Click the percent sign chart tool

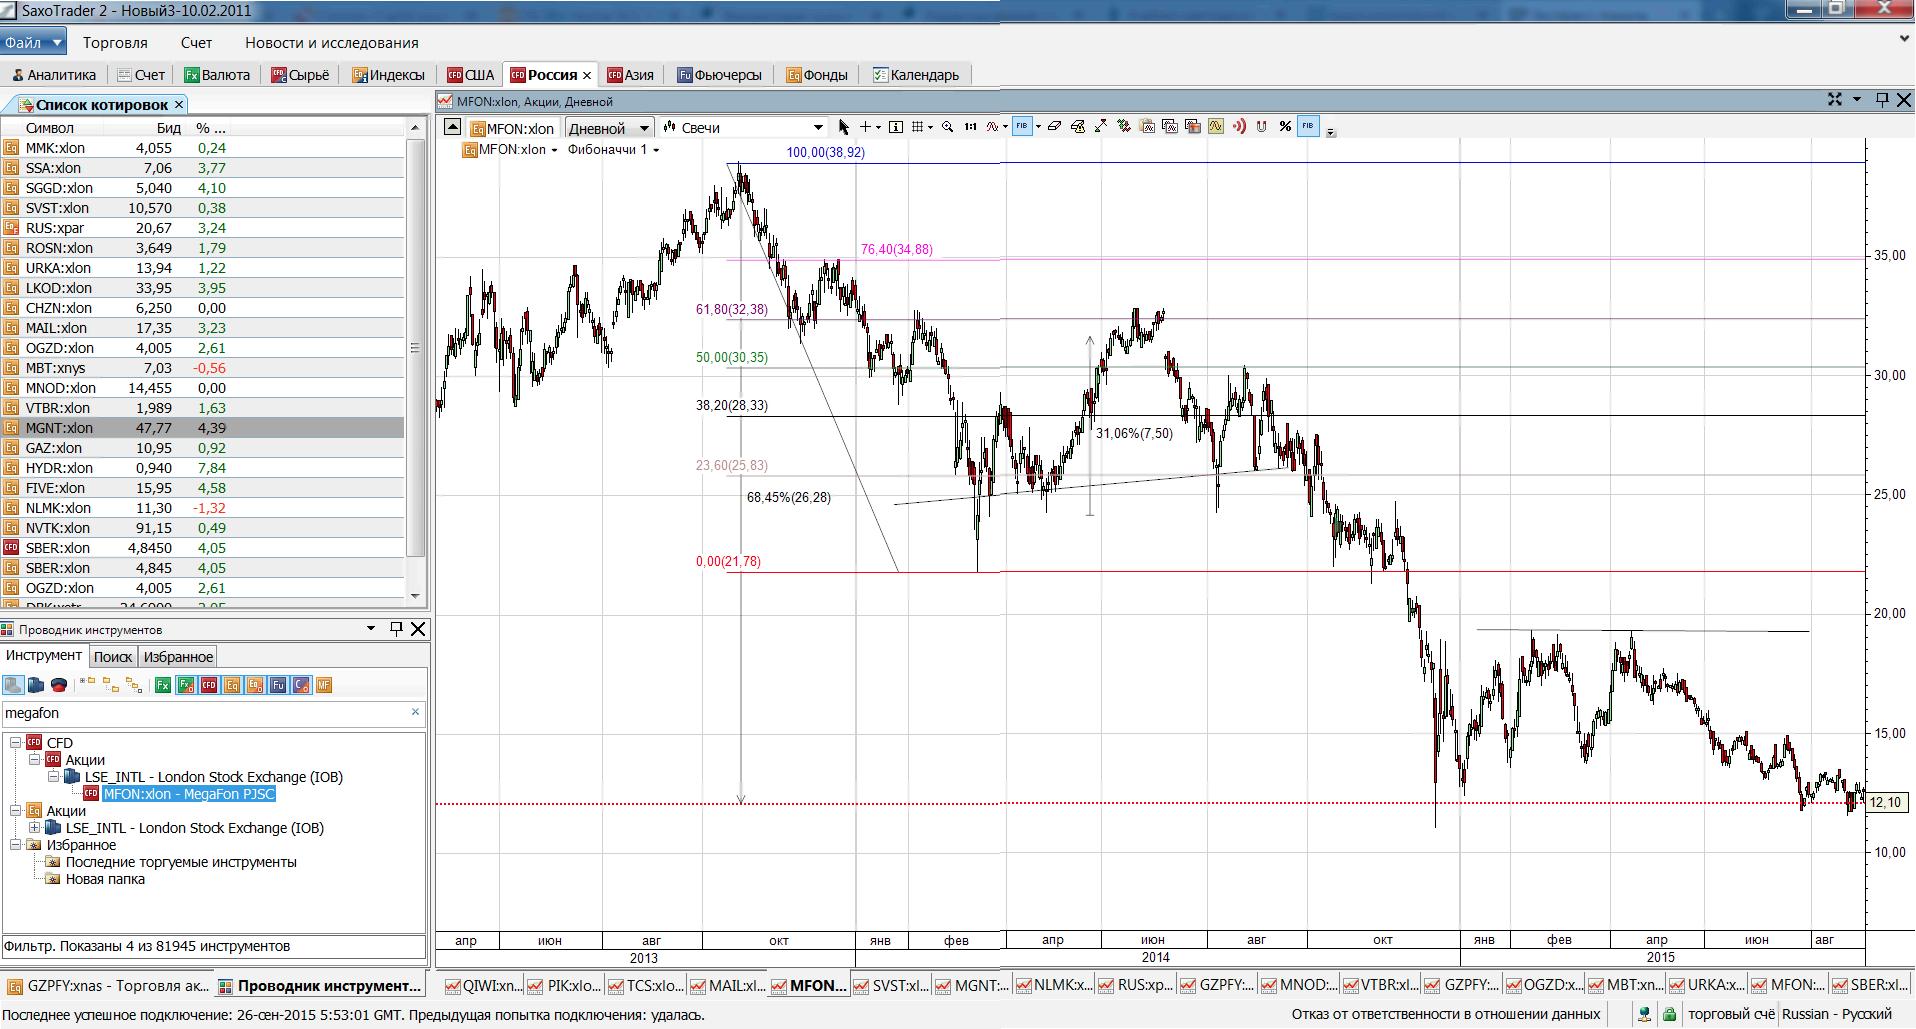(x=1285, y=126)
